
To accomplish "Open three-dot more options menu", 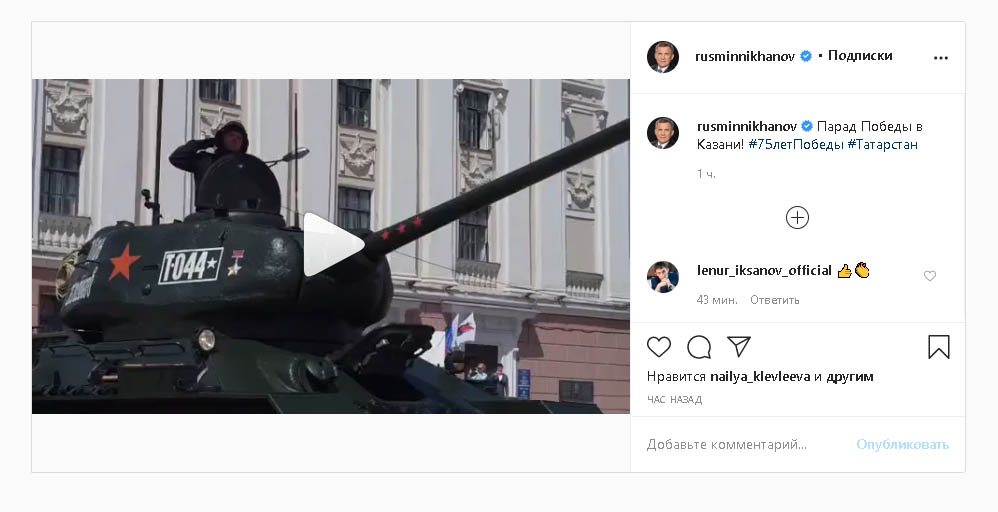I will tap(941, 58).
